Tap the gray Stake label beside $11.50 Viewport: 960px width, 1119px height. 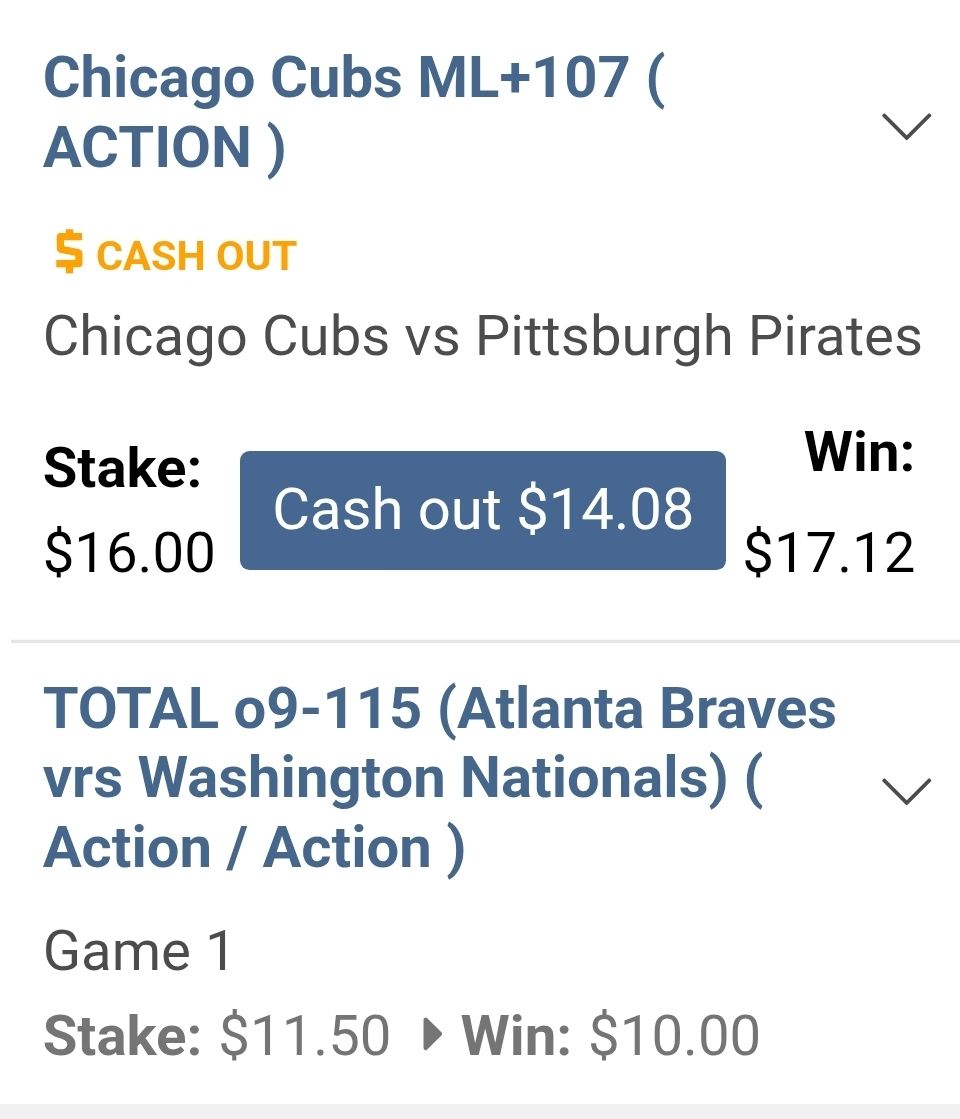point(123,1035)
